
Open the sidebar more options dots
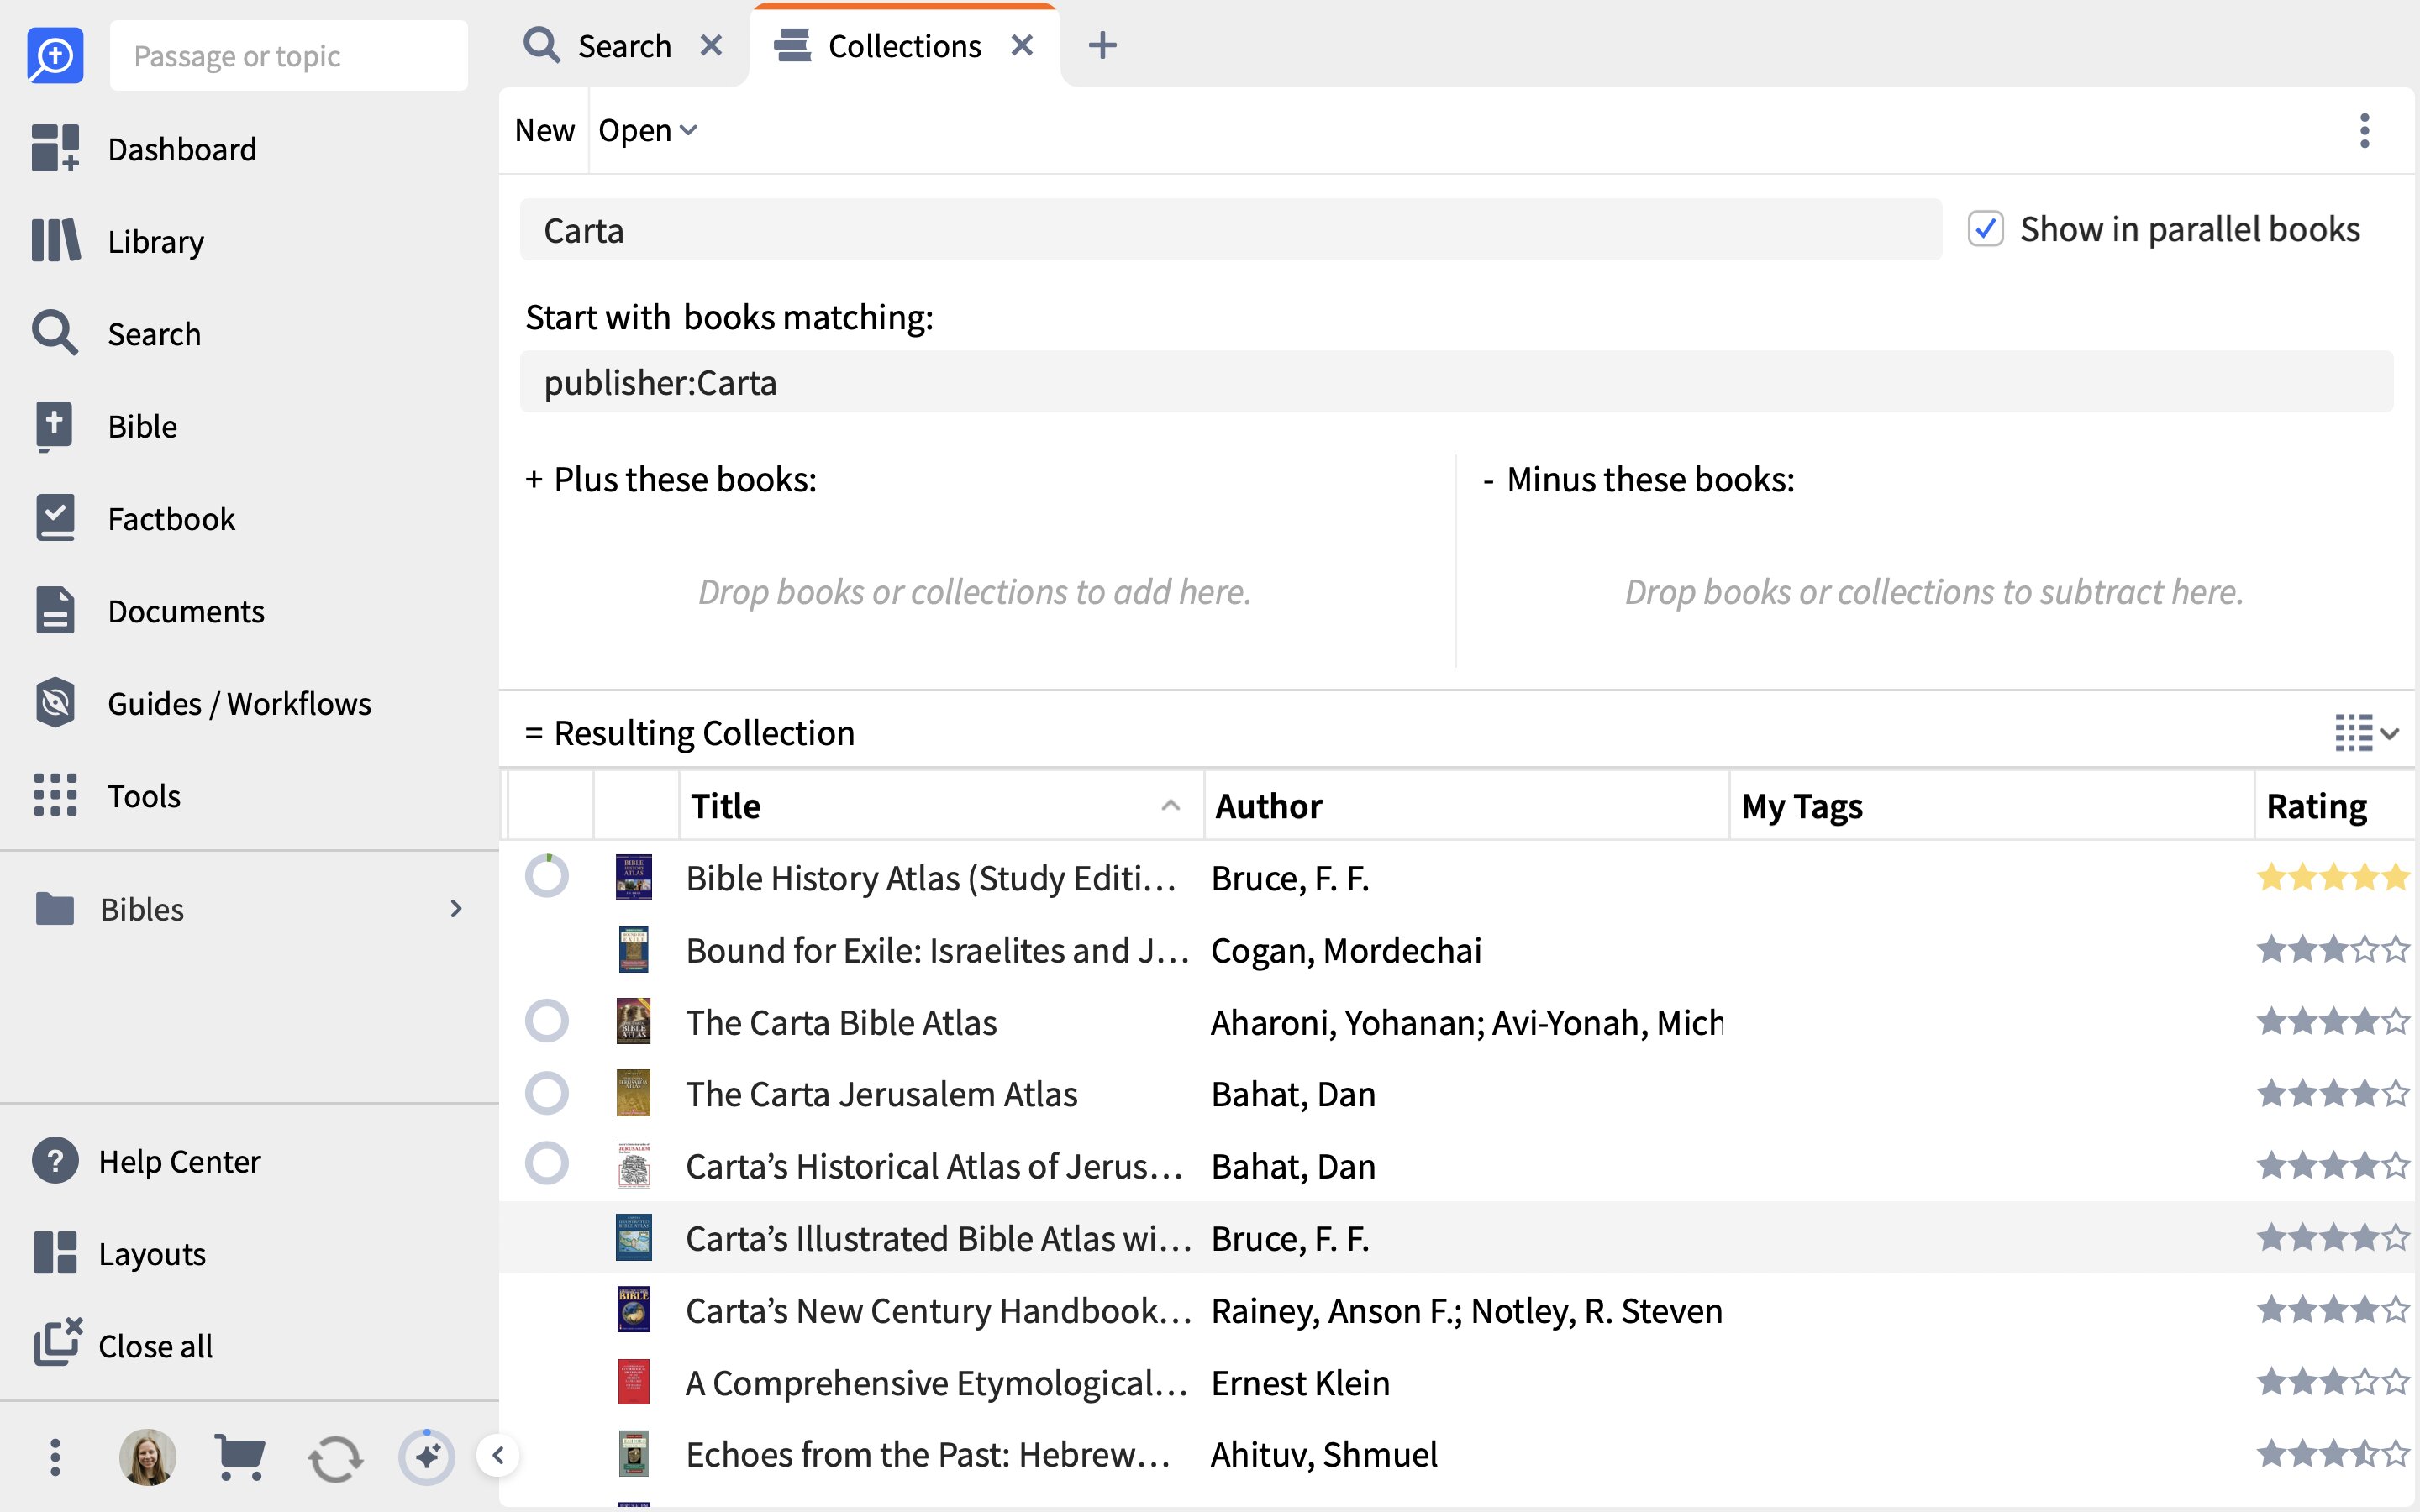pos(55,1457)
